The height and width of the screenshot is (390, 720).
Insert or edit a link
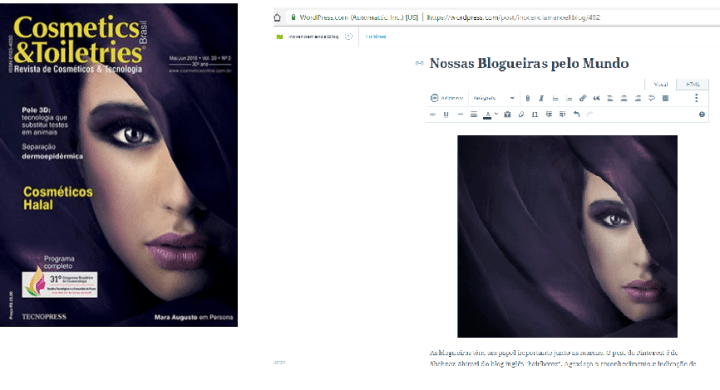coord(583,98)
